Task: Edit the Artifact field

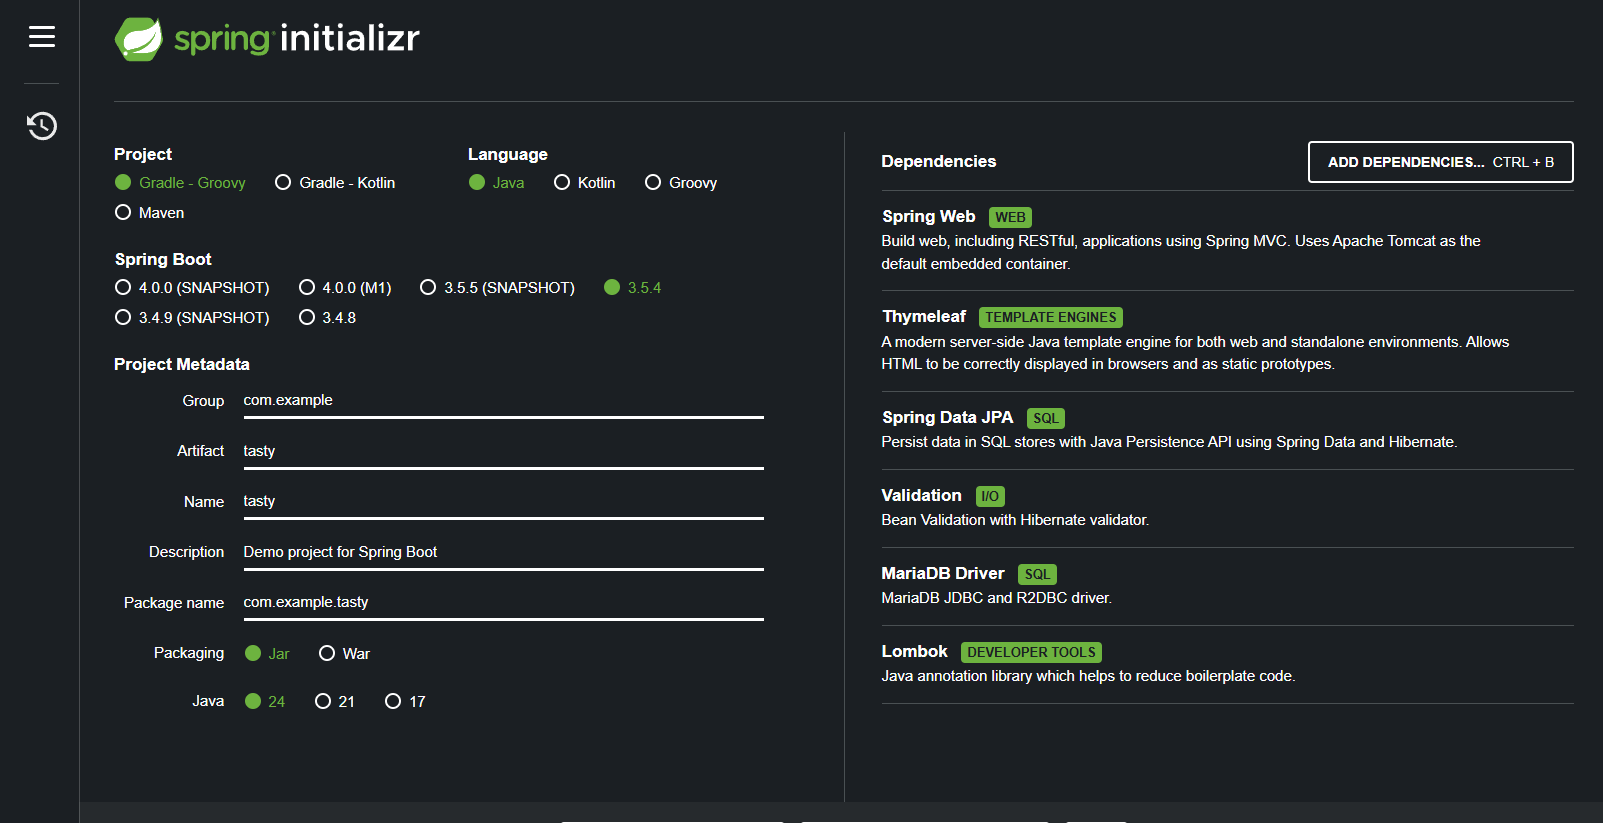Action: pyautogui.click(x=503, y=451)
